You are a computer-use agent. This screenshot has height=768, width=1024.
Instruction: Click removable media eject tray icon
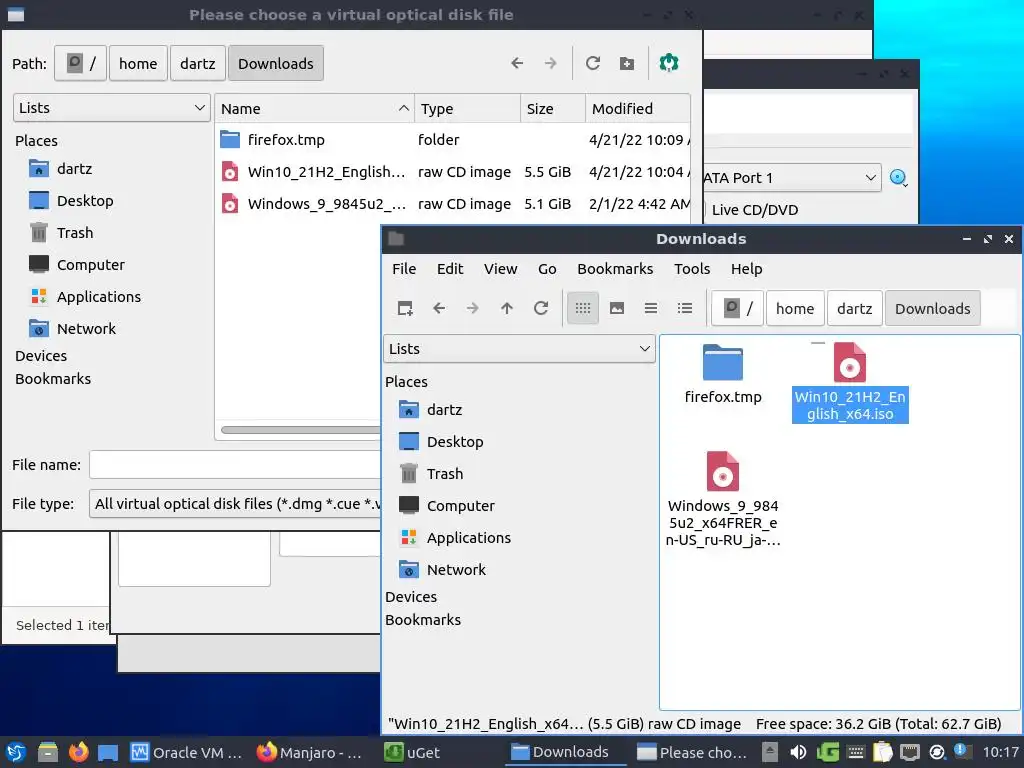(770, 752)
